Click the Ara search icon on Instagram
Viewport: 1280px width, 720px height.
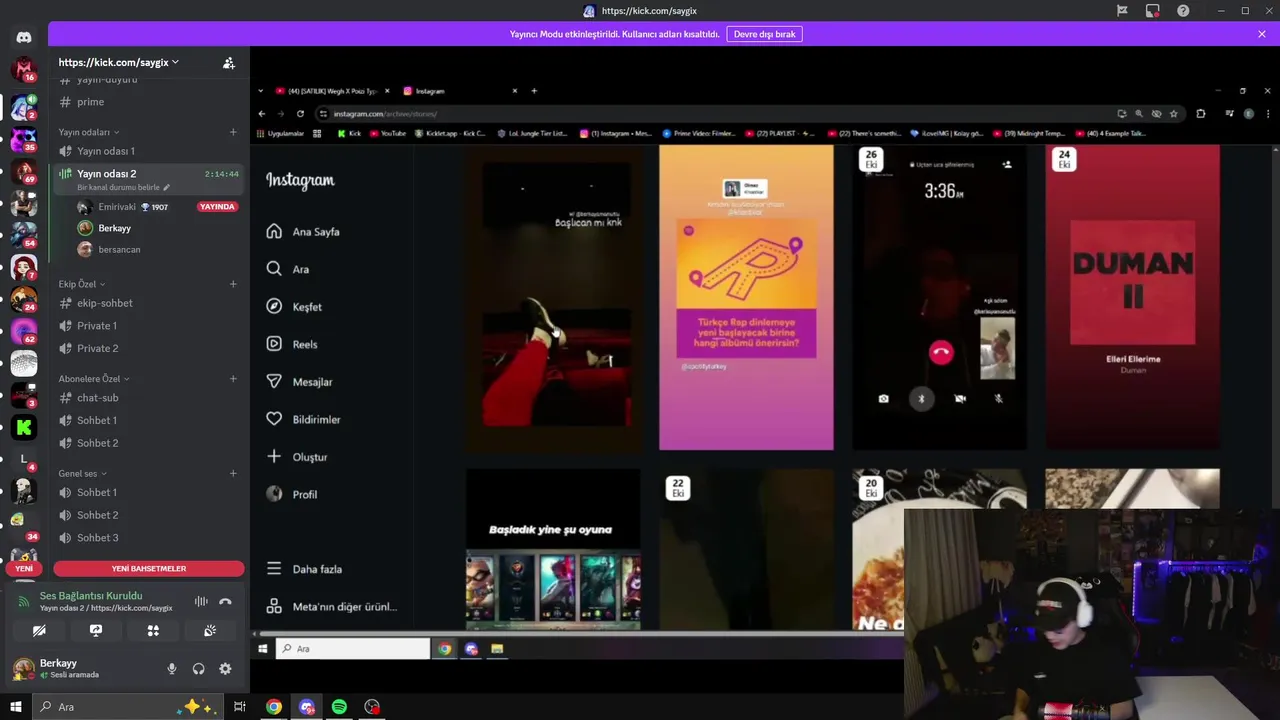coord(274,269)
